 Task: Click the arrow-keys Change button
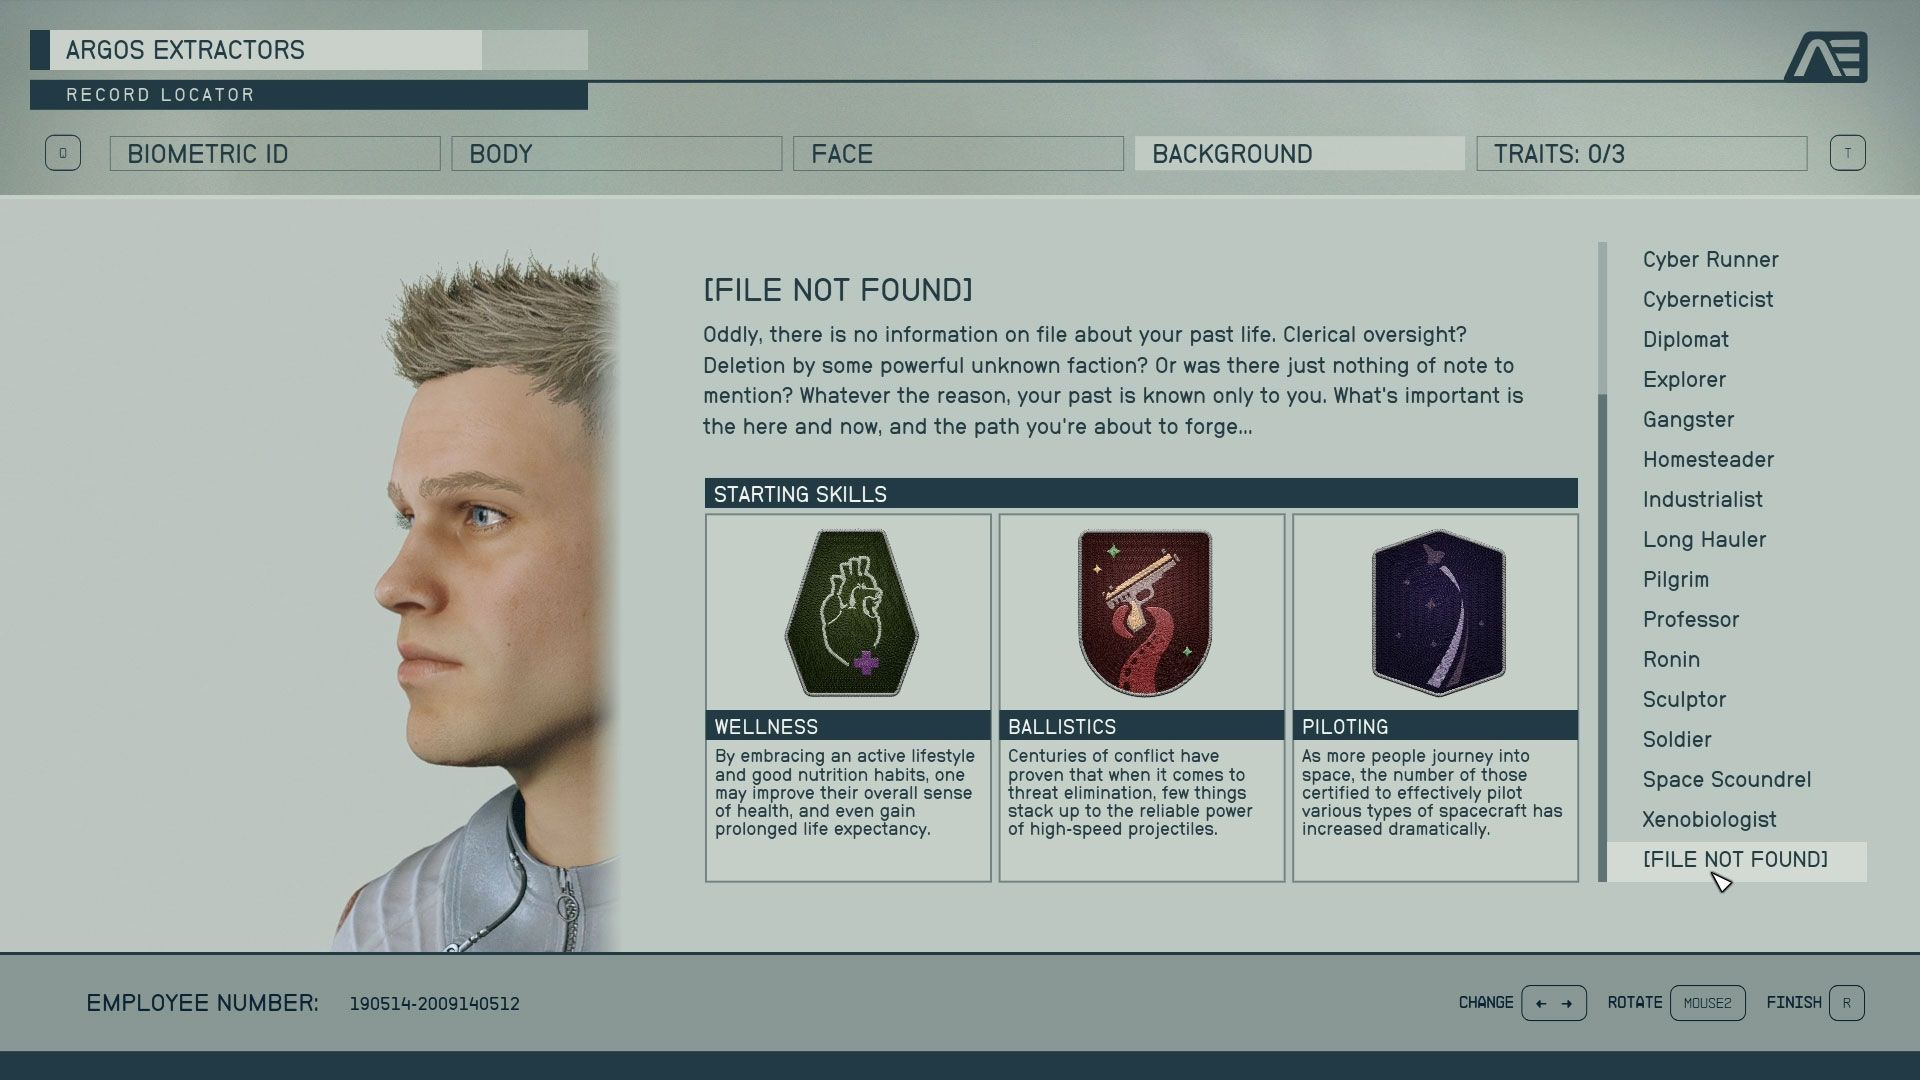[x=1553, y=1003]
